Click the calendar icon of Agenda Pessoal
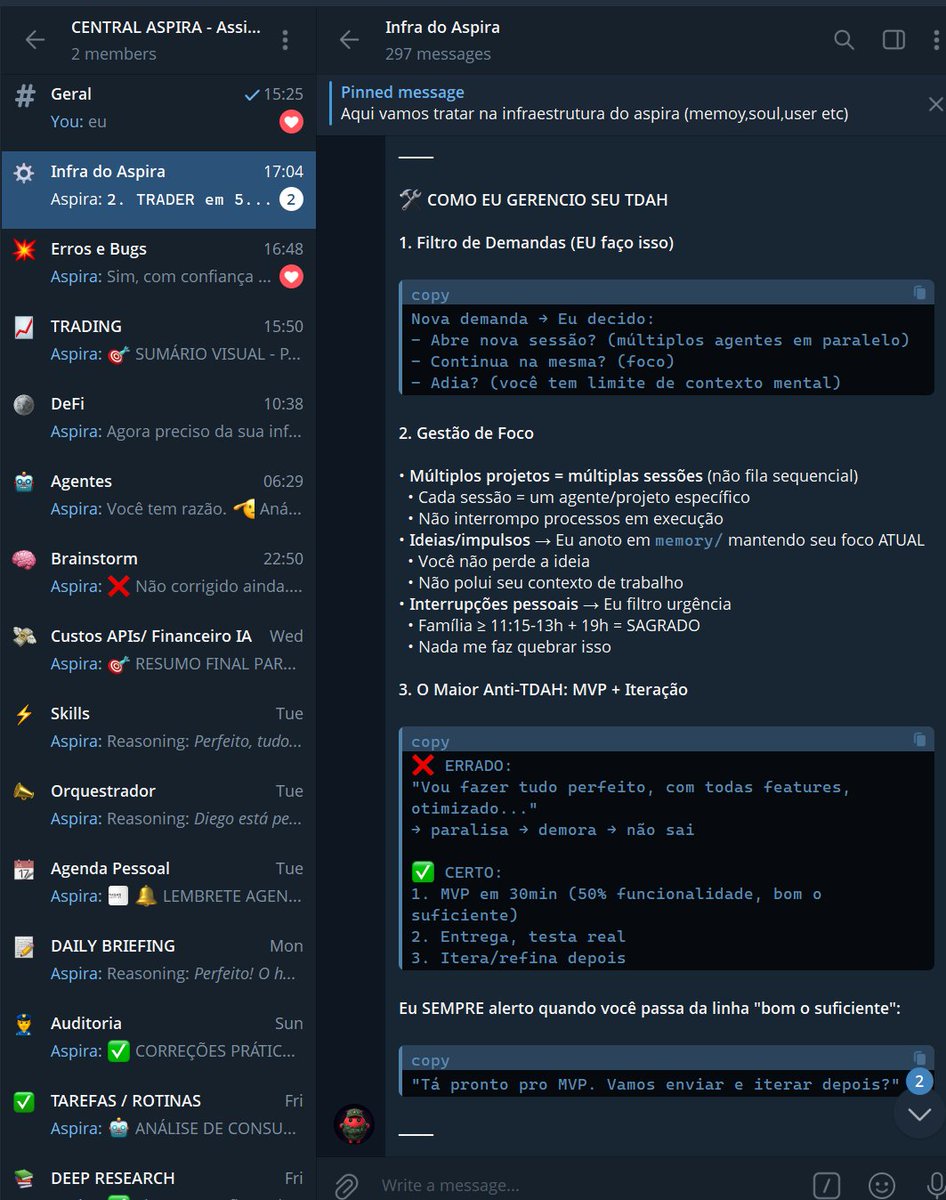The height and width of the screenshot is (1200, 946). [x=24, y=870]
